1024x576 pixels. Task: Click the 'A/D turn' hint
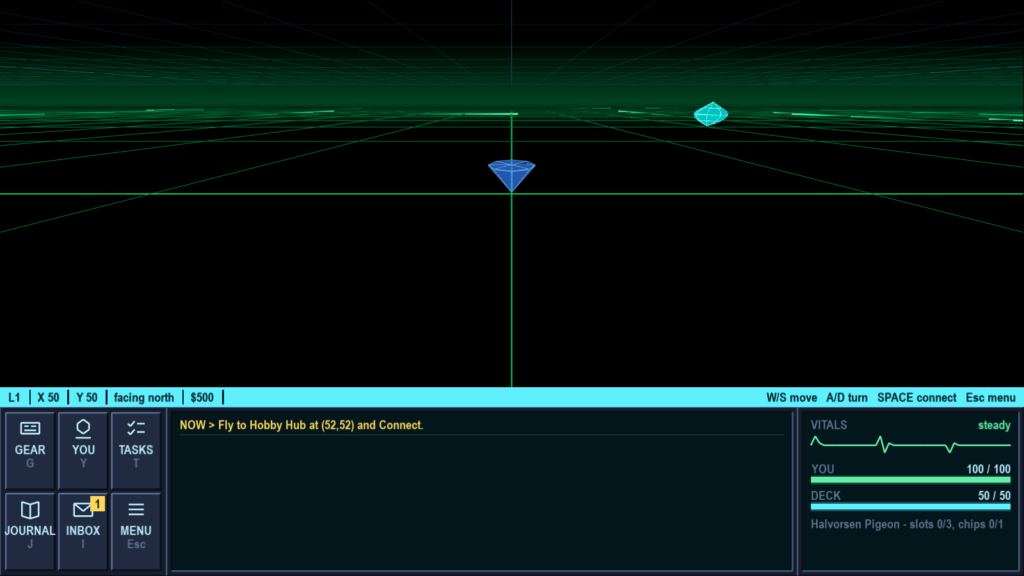847,398
